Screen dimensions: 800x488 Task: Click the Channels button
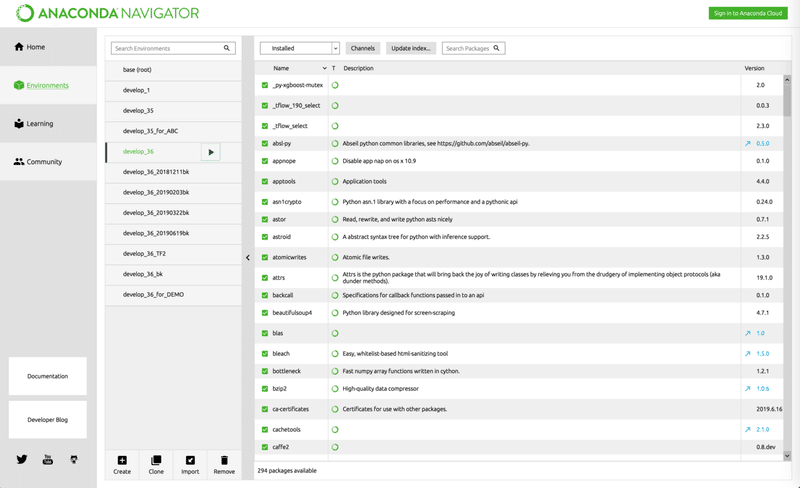pyautogui.click(x=363, y=48)
